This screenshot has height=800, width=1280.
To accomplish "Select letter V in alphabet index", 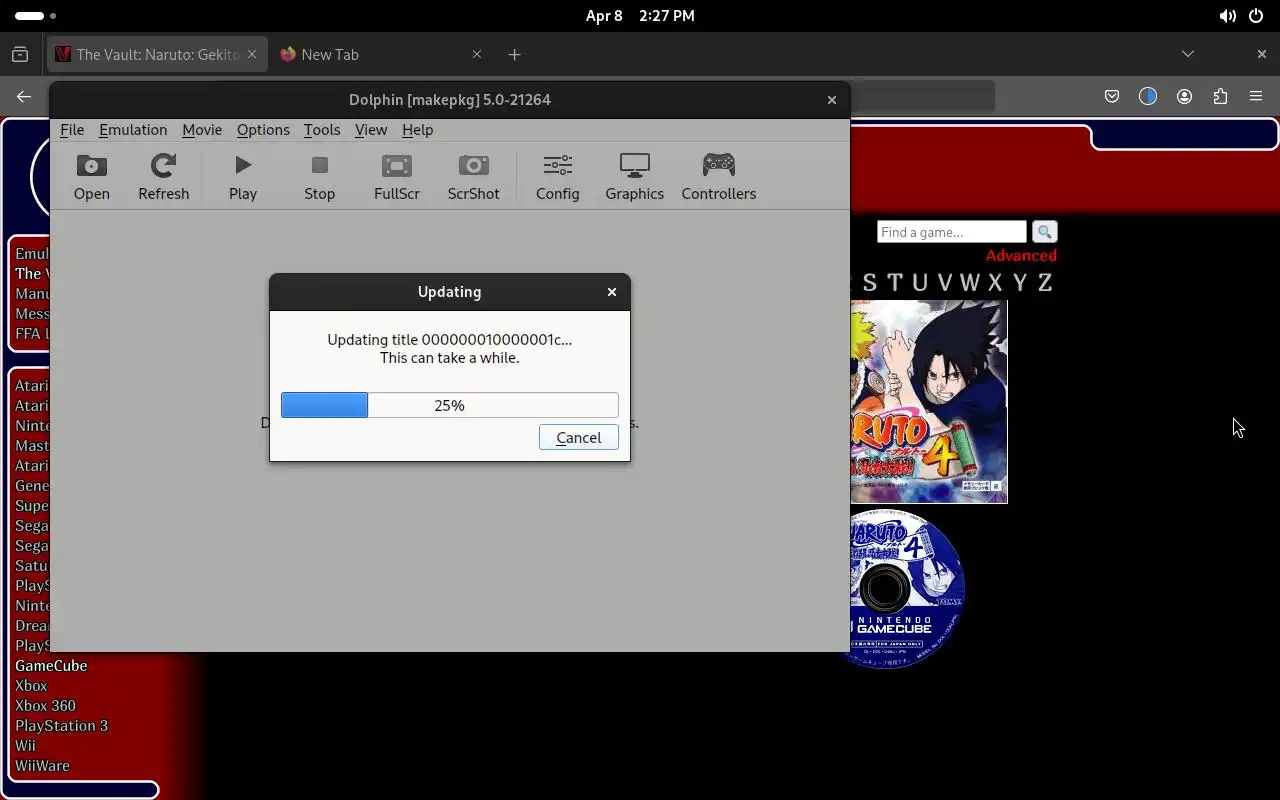I will tap(944, 283).
